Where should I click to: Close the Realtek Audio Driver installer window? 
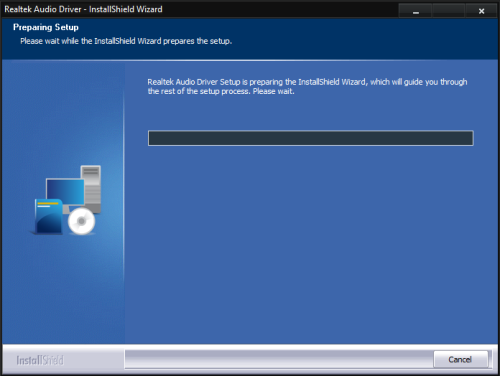[x=481, y=11]
